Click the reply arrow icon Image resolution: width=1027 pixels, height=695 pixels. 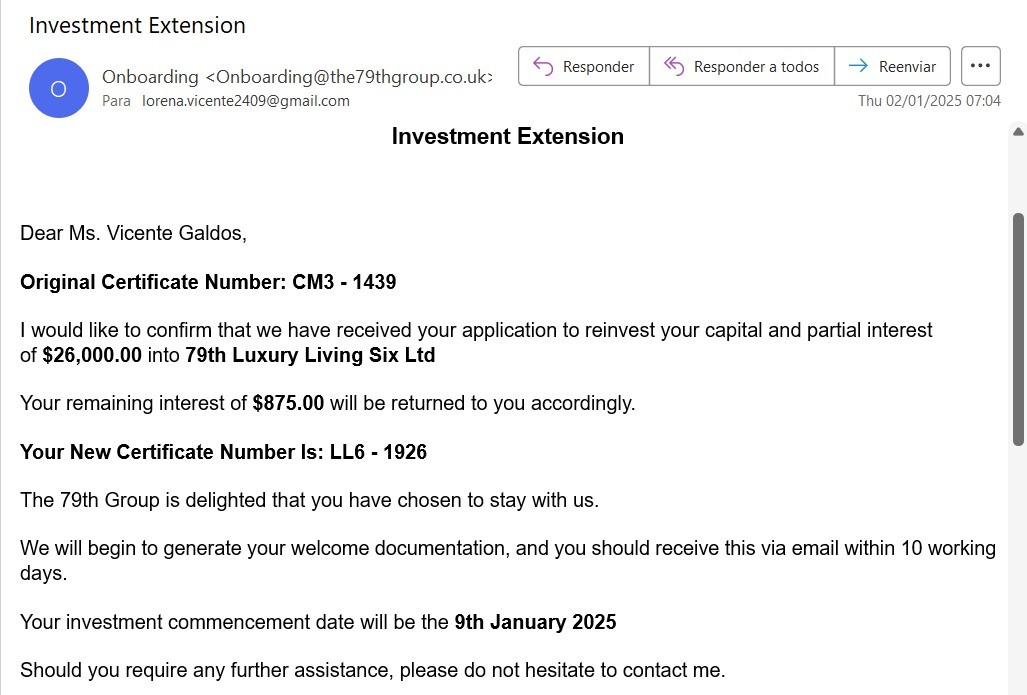[543, 66]
